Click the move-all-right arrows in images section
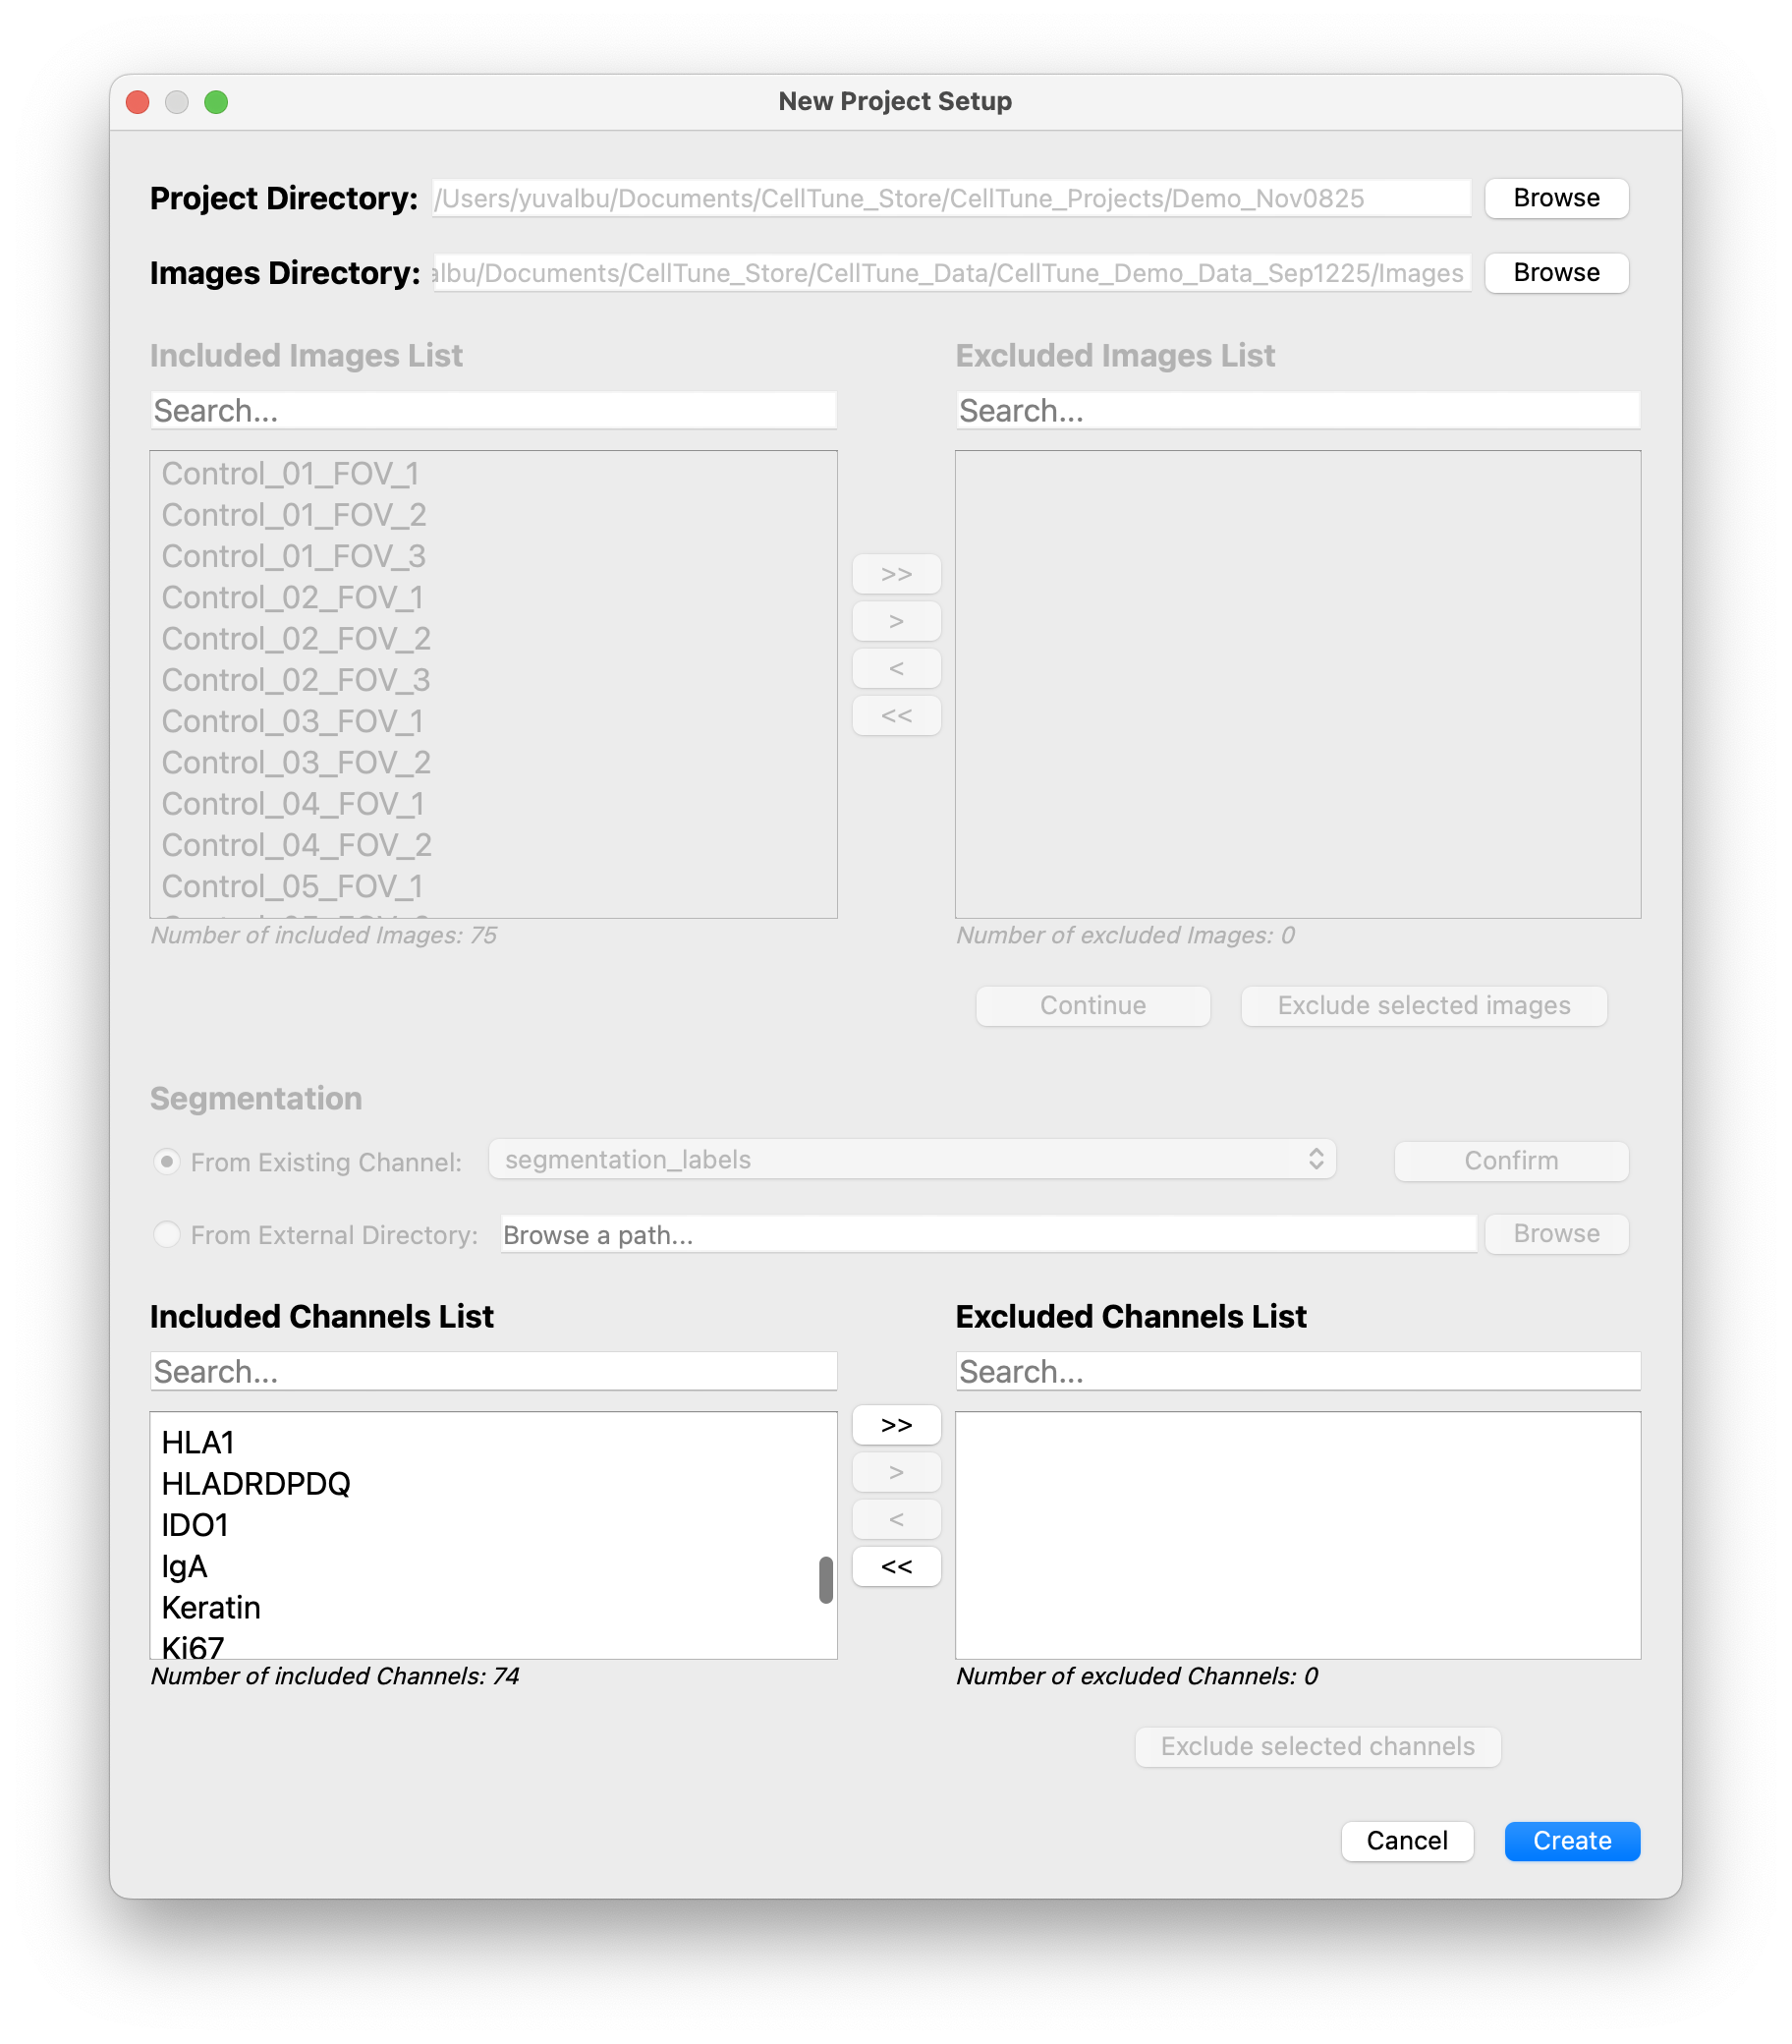 point(896,573)
